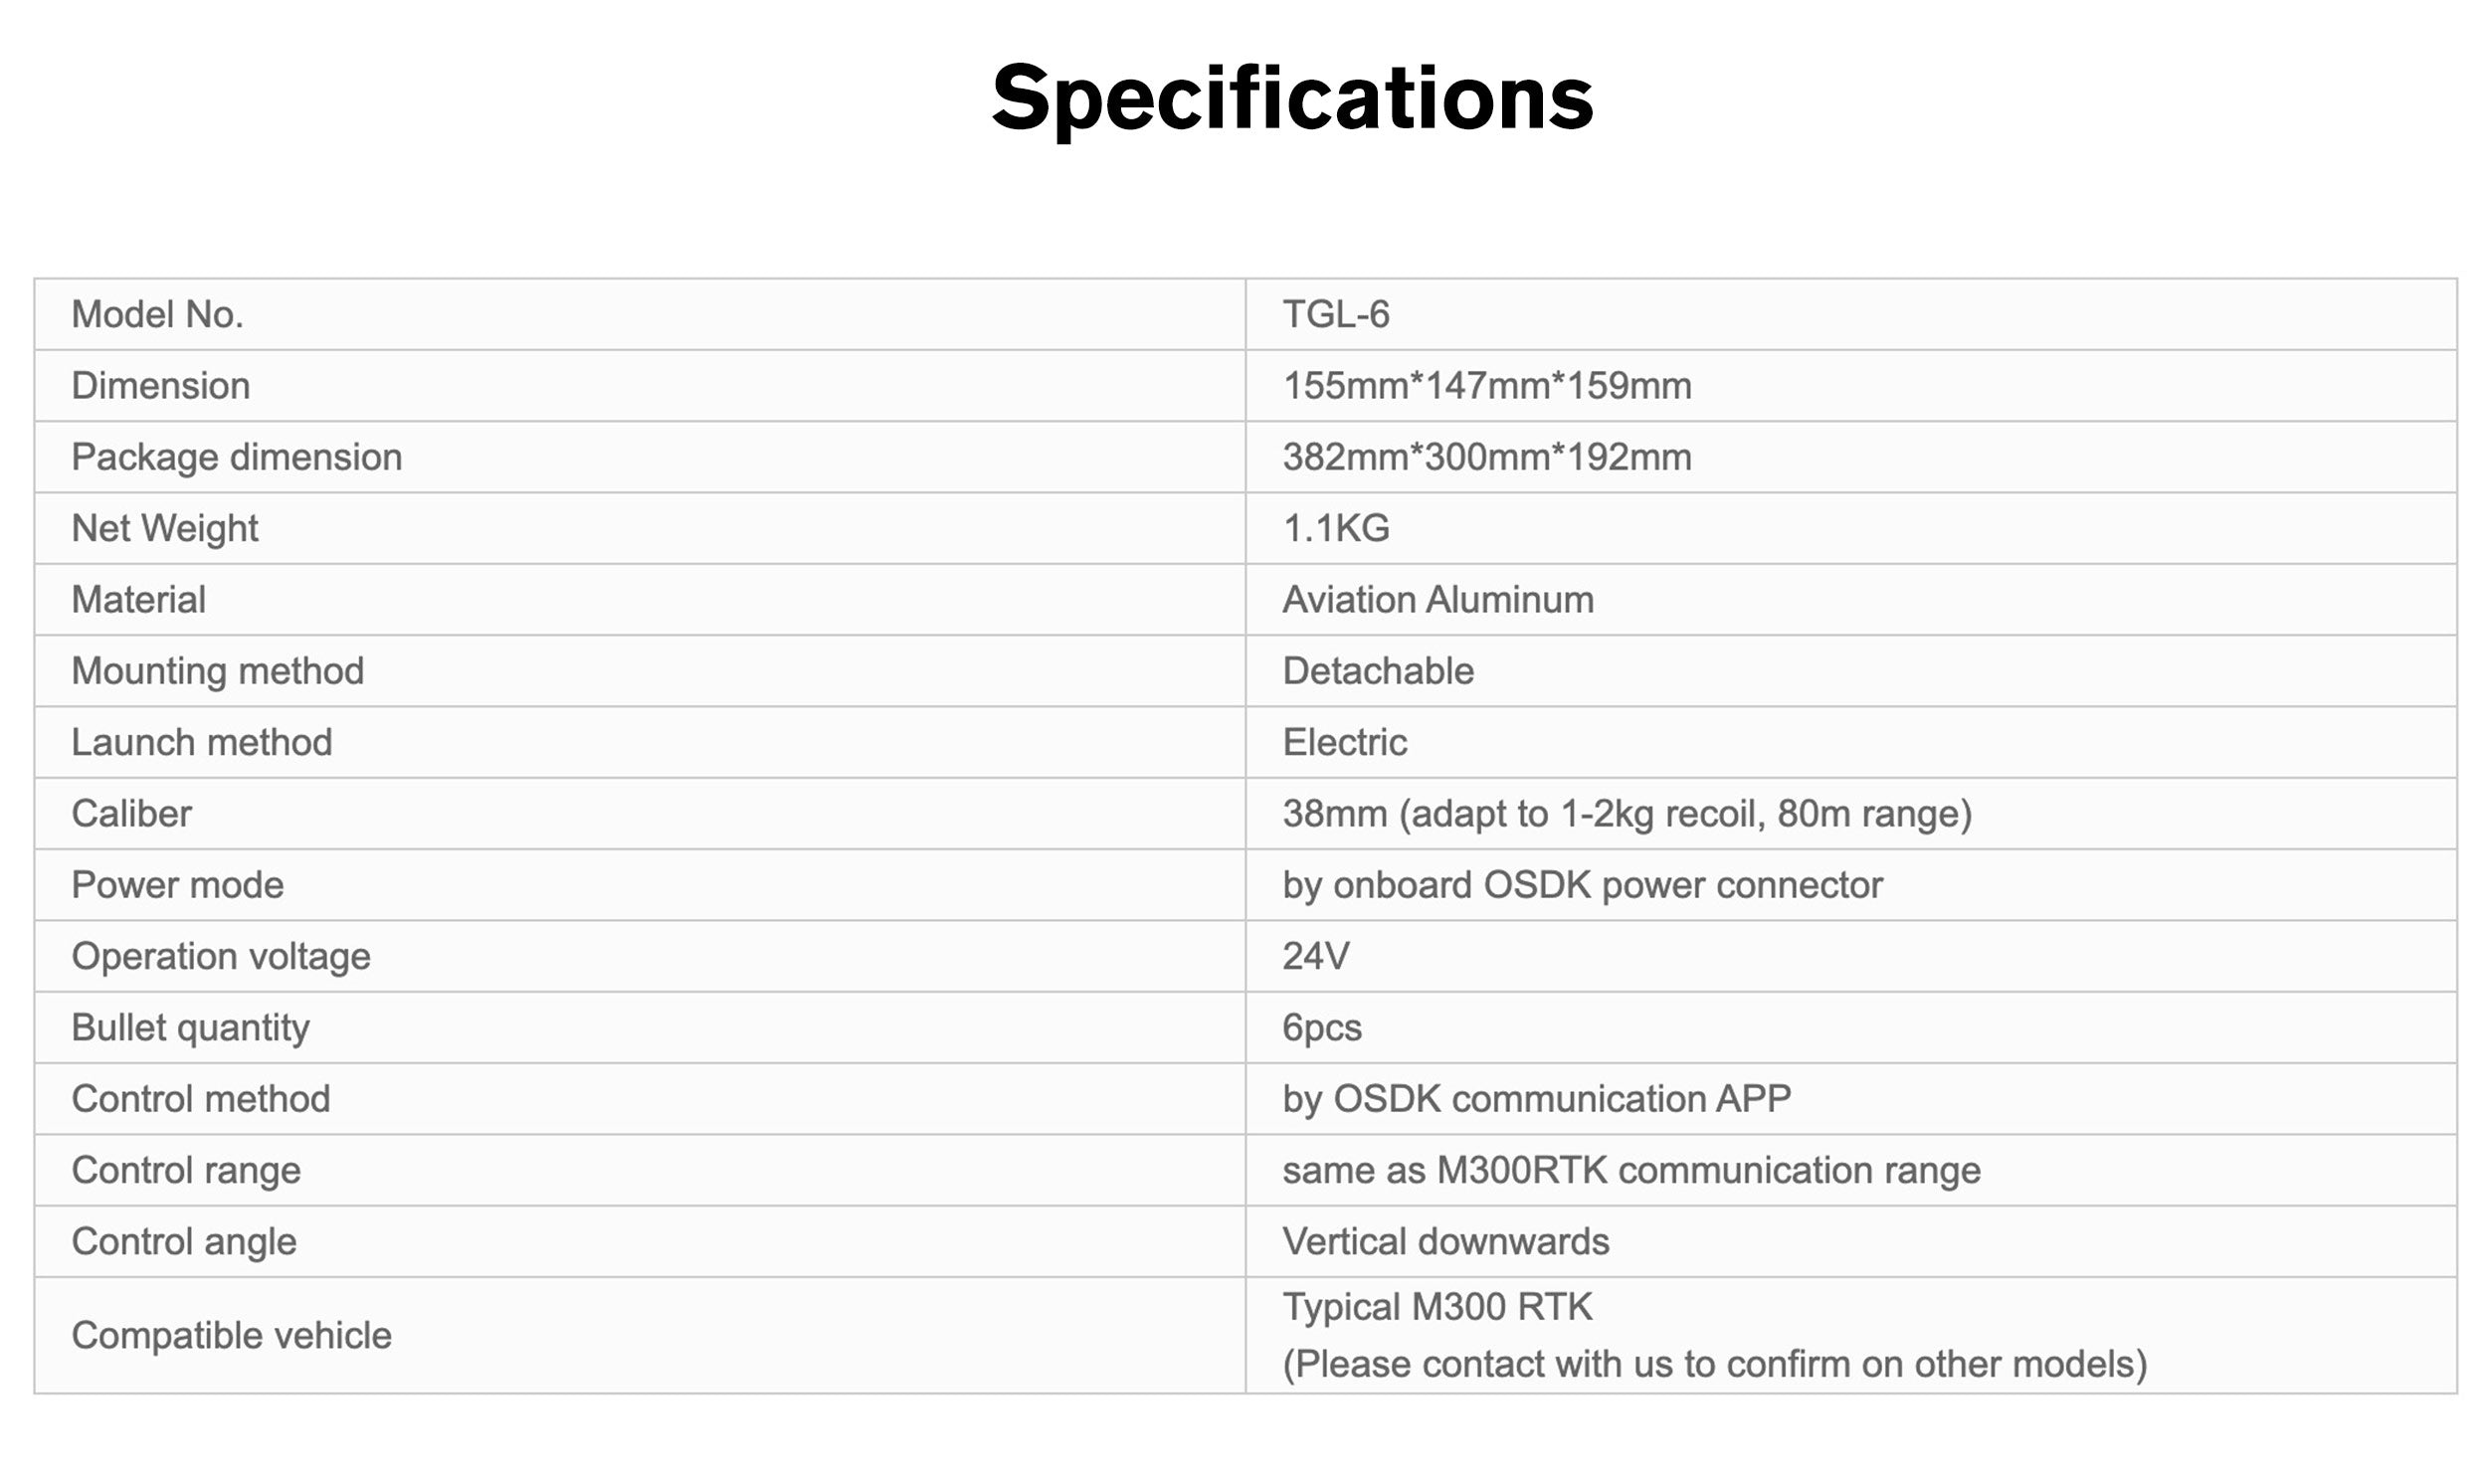Select the 24V operation voltage value
Screen dimensions: 2487x1484
tap(1315, 957)
